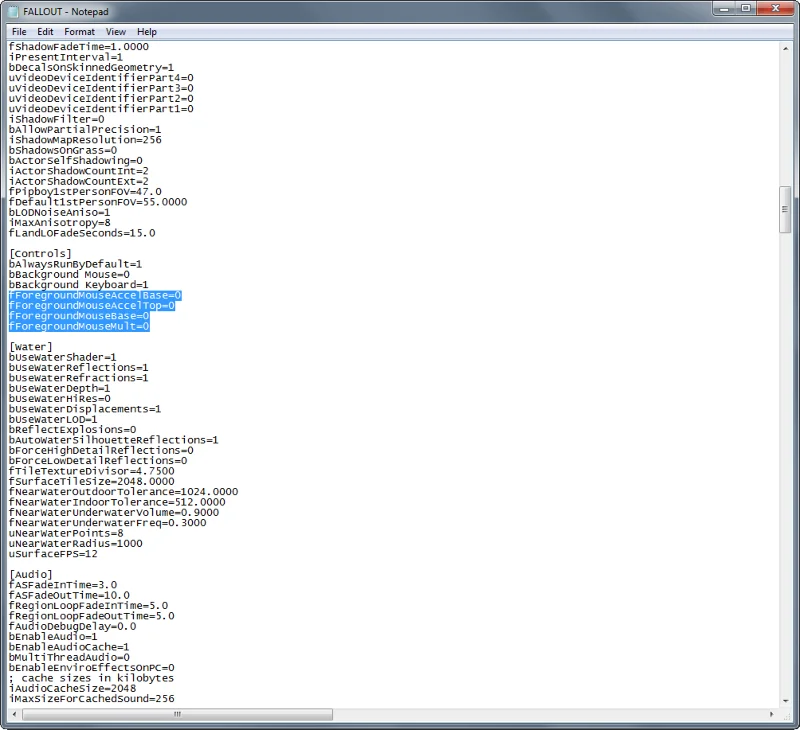Click the line bEnableAudio=1

pos(53,637)
